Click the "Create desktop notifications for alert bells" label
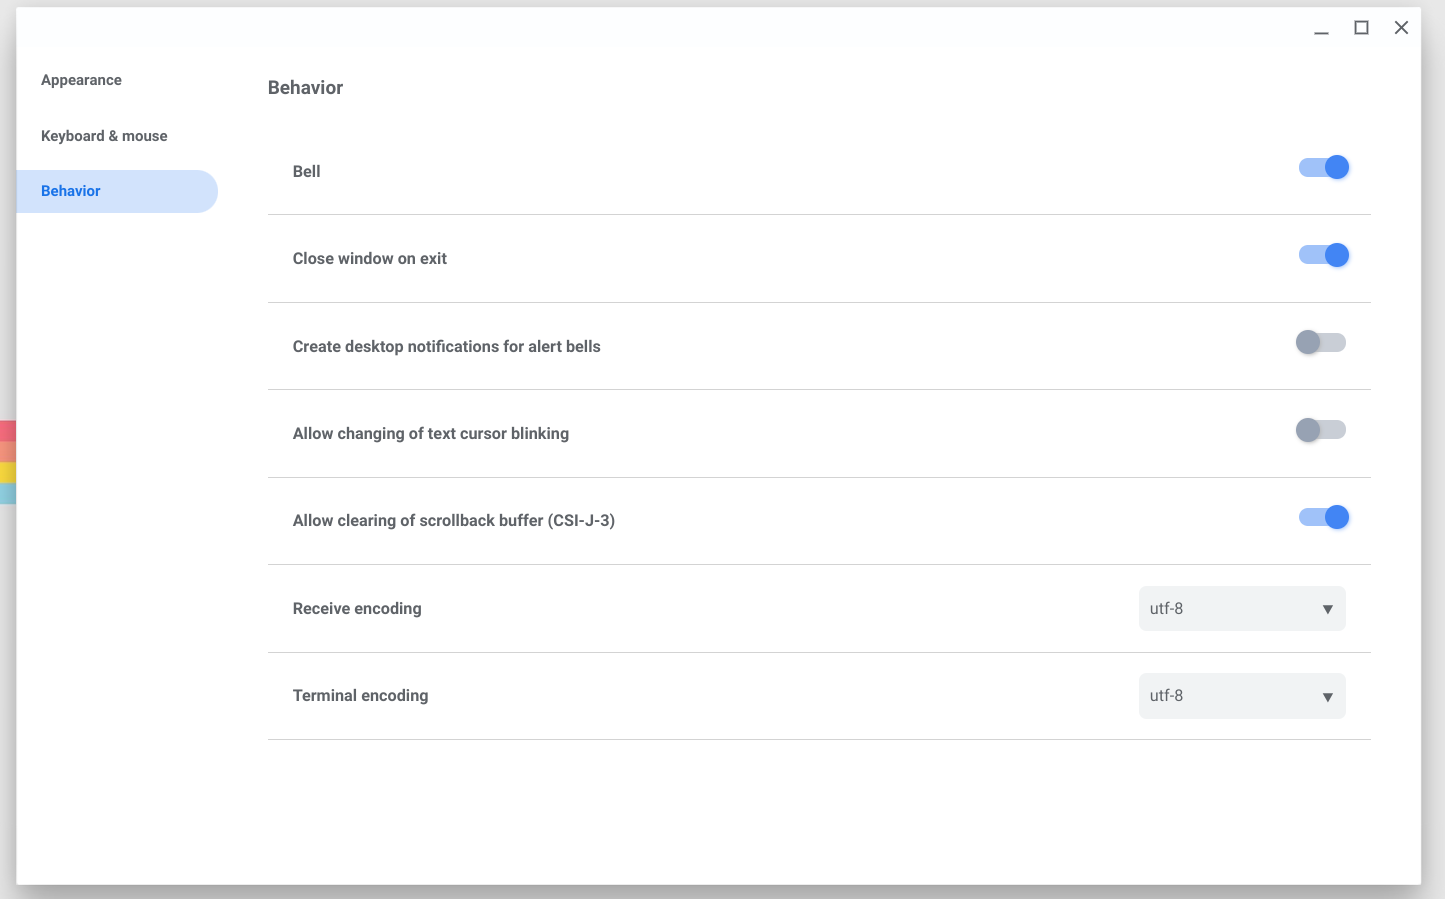This screenshot has height=899, width=1445. [x=446, y=347]
